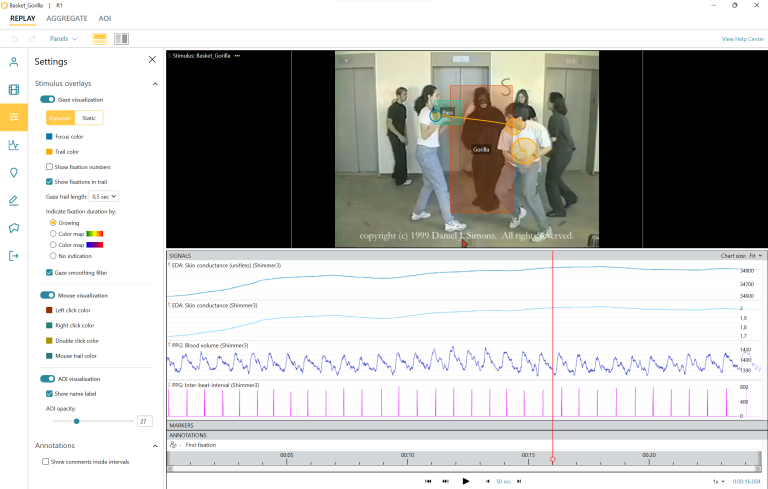
Task: Select the Static gaze mode button
Action: [x=89, y=118]
